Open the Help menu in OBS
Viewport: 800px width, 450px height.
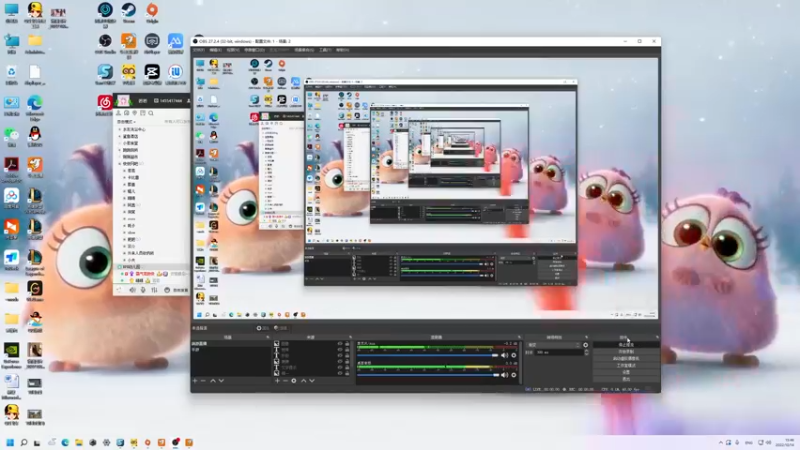click(x=342, y=50)
